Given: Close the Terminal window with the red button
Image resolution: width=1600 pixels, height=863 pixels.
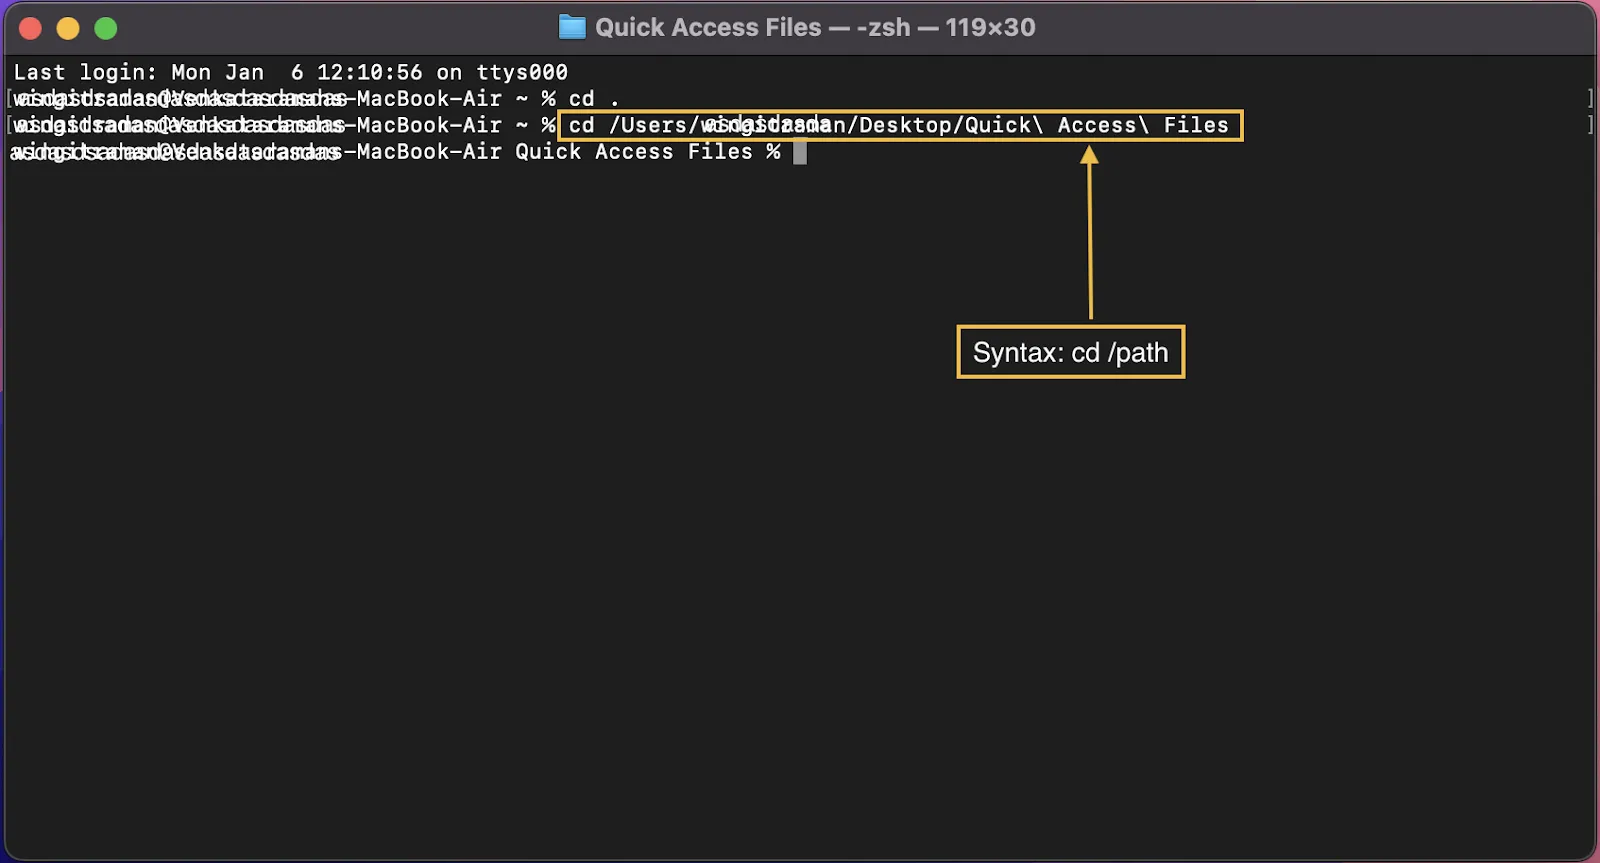Looking at the screenshot, I should (x=30, y=28).
